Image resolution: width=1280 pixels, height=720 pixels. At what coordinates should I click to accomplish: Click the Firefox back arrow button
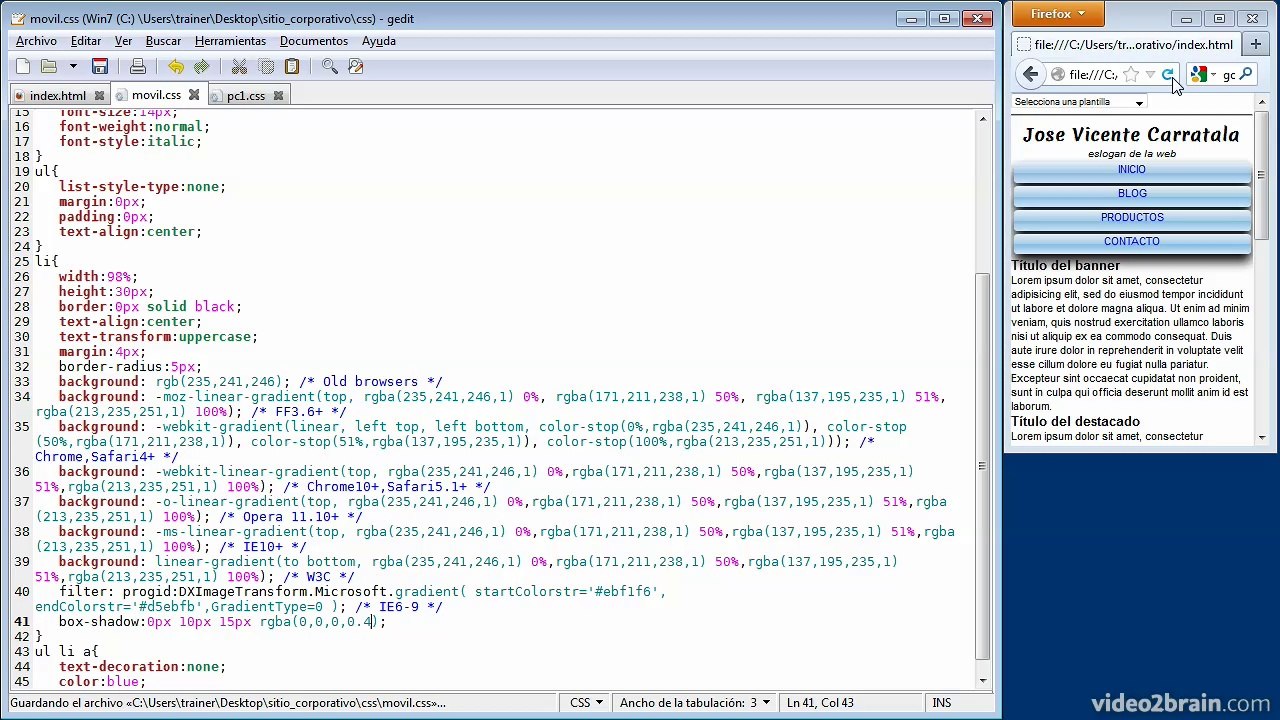tap(1031, 75)
